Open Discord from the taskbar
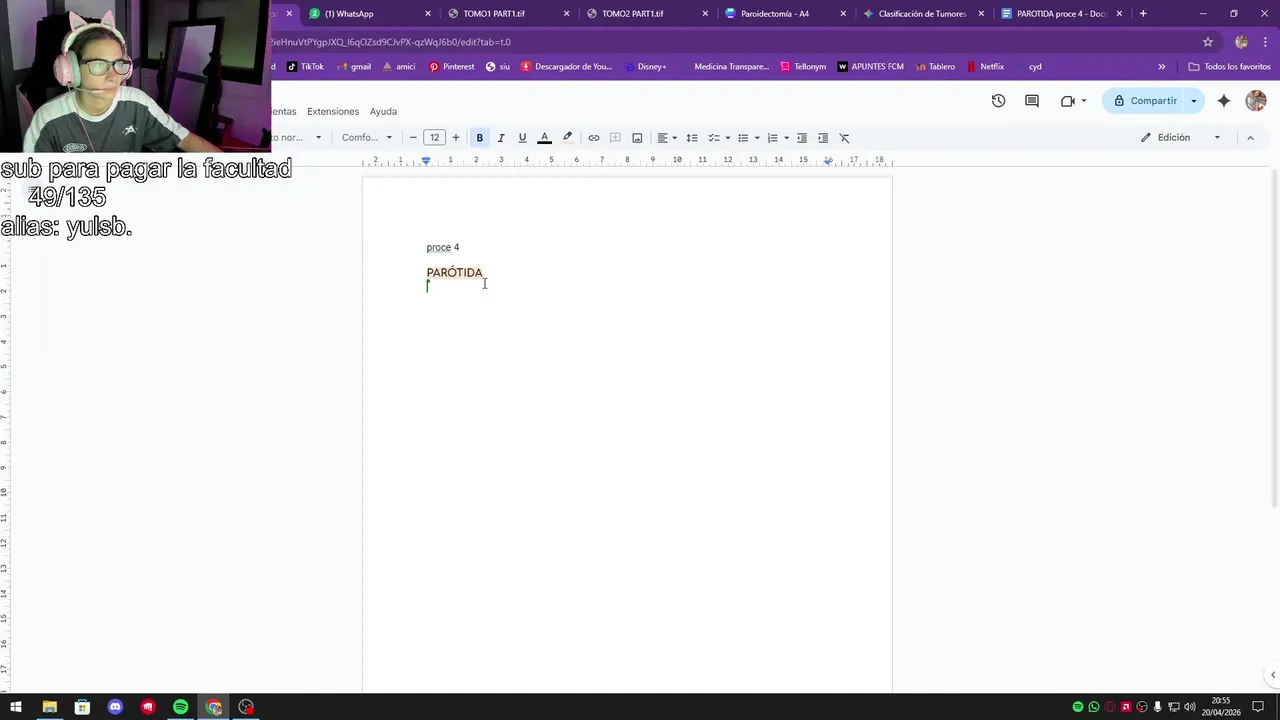Viewport: 1280px width, 720px height. click(115, 707)
